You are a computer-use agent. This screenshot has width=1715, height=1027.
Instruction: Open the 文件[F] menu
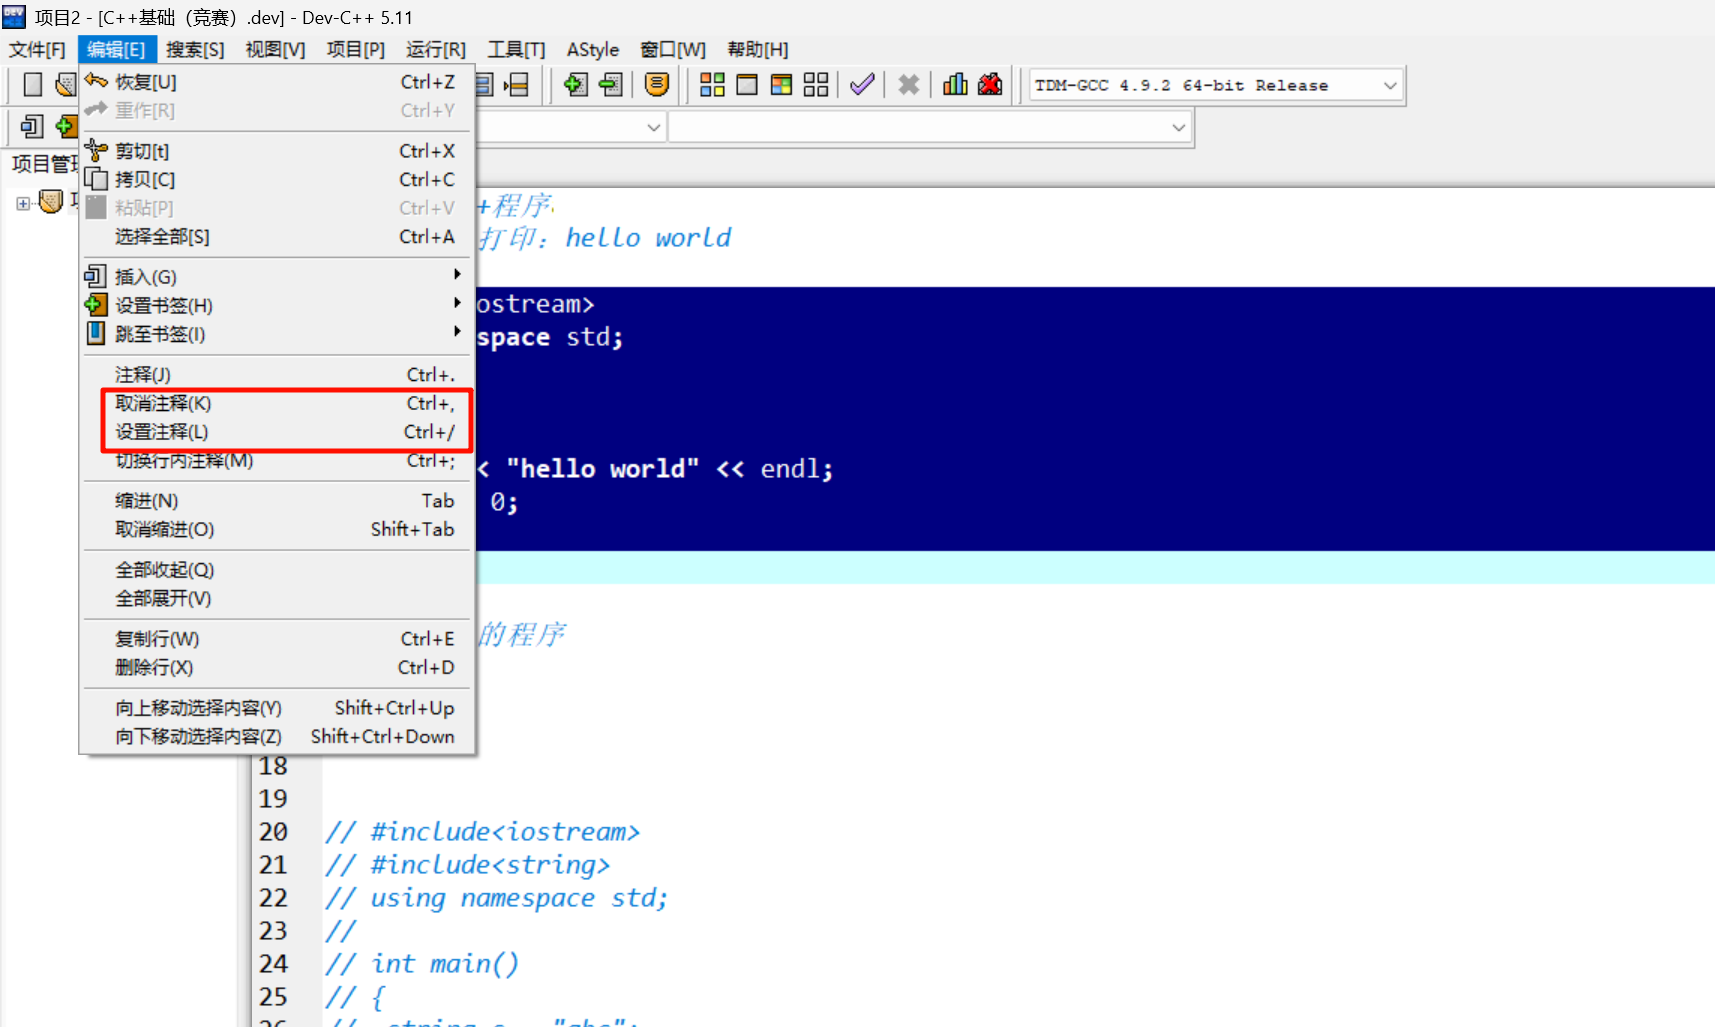coord(37,49)
